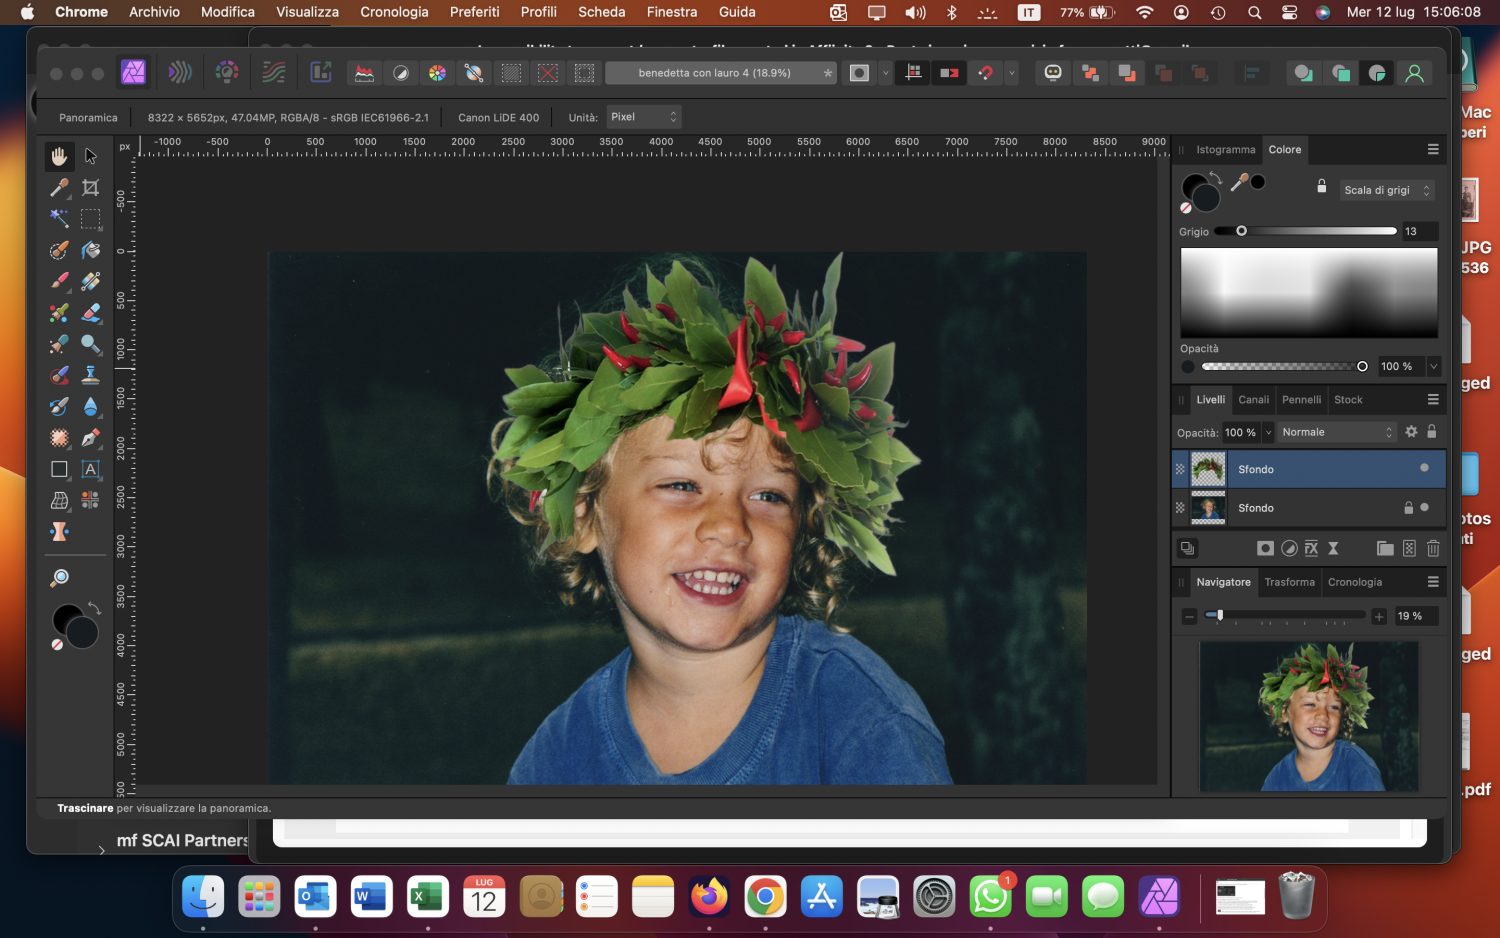
Task: Switch to the Canali tab
Action: pos(1253,400)
